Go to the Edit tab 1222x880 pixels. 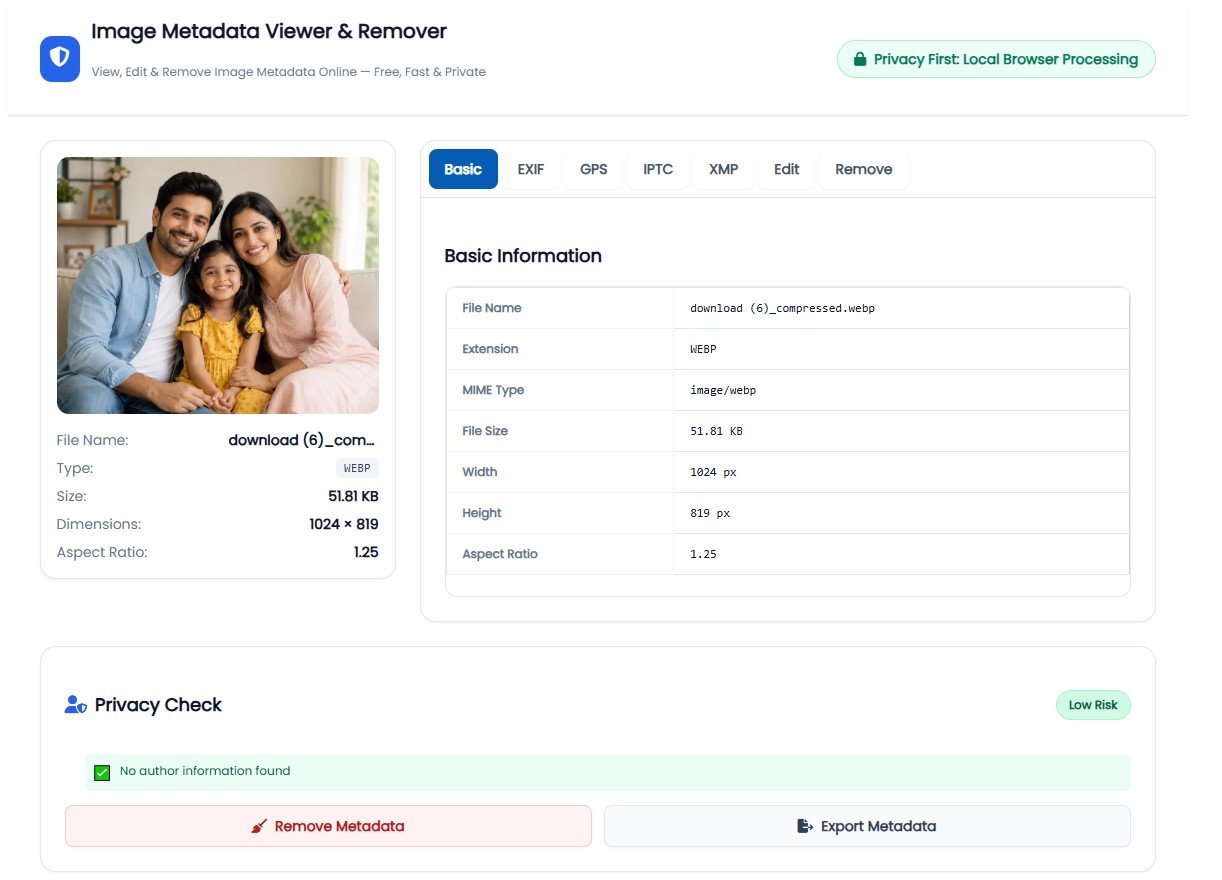787,169
